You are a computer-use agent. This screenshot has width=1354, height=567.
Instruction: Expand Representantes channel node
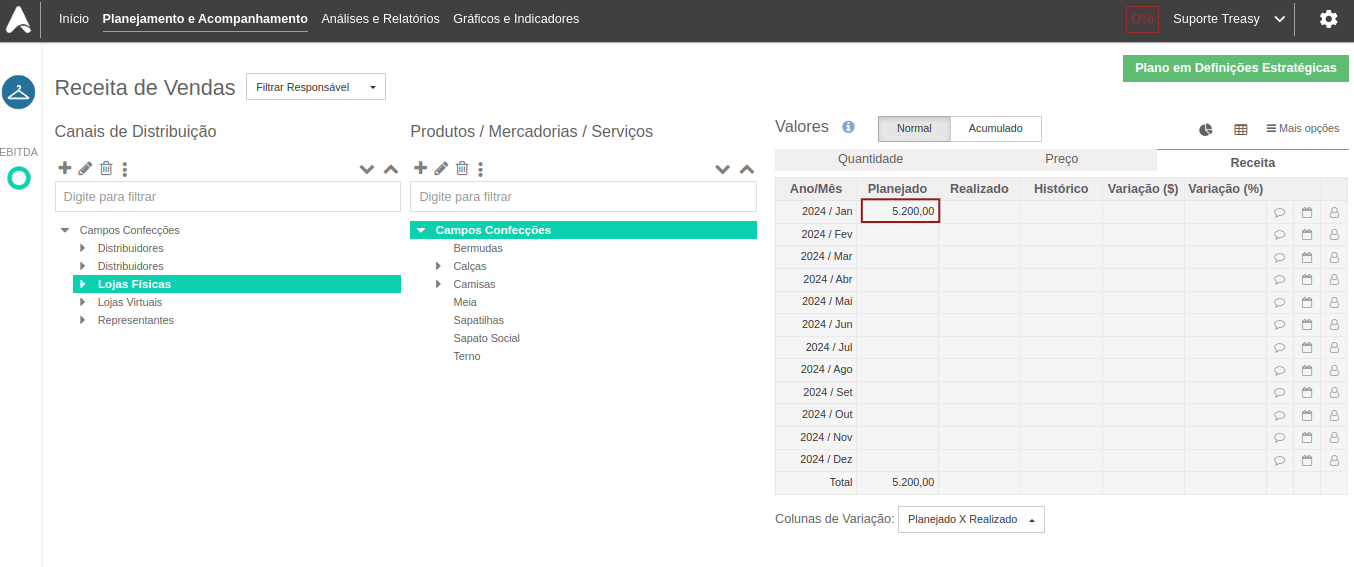point(83,320)
